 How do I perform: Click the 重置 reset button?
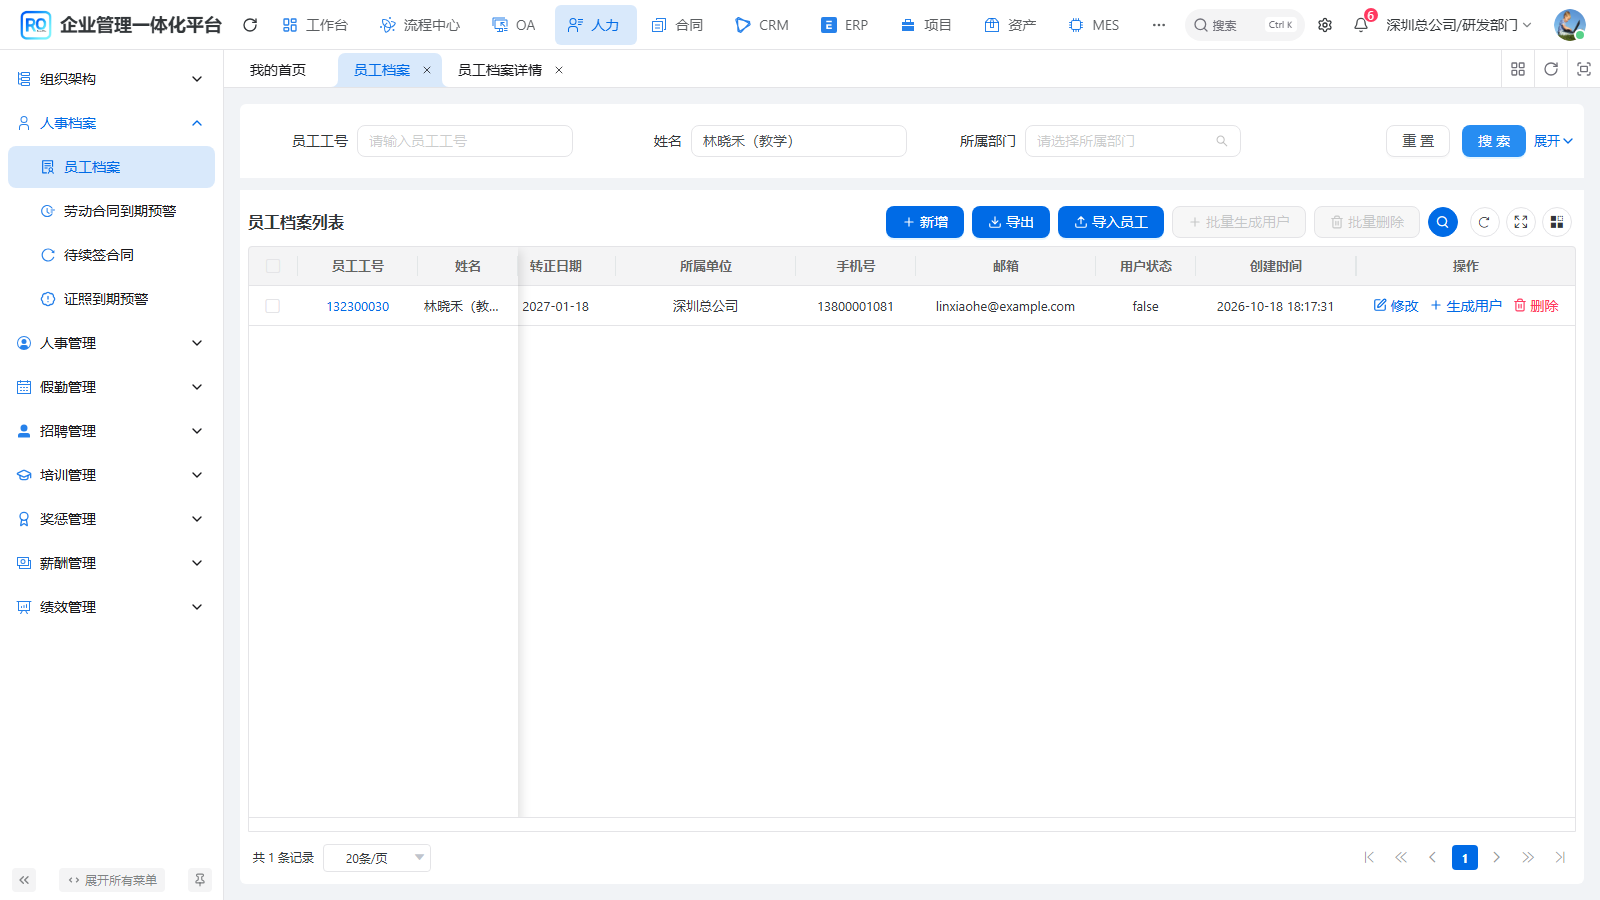(x=1418, y=141)
